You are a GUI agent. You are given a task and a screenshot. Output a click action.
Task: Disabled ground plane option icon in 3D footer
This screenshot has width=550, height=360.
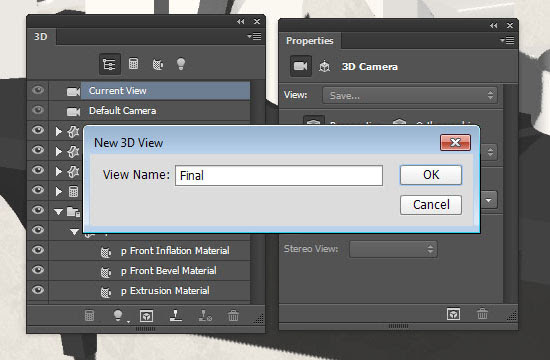[x=205, y=316]
